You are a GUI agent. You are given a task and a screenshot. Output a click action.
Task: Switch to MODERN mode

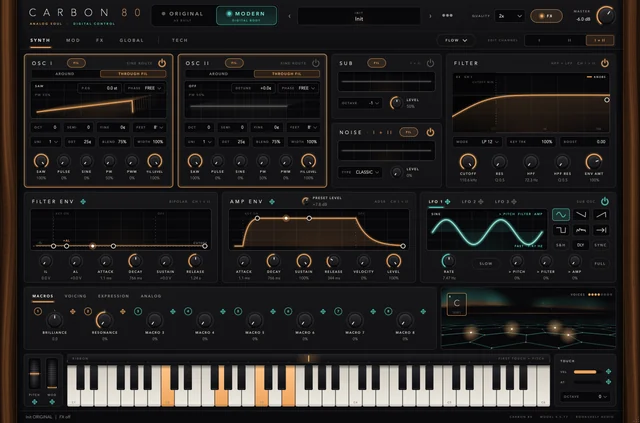tap(246, 16)
